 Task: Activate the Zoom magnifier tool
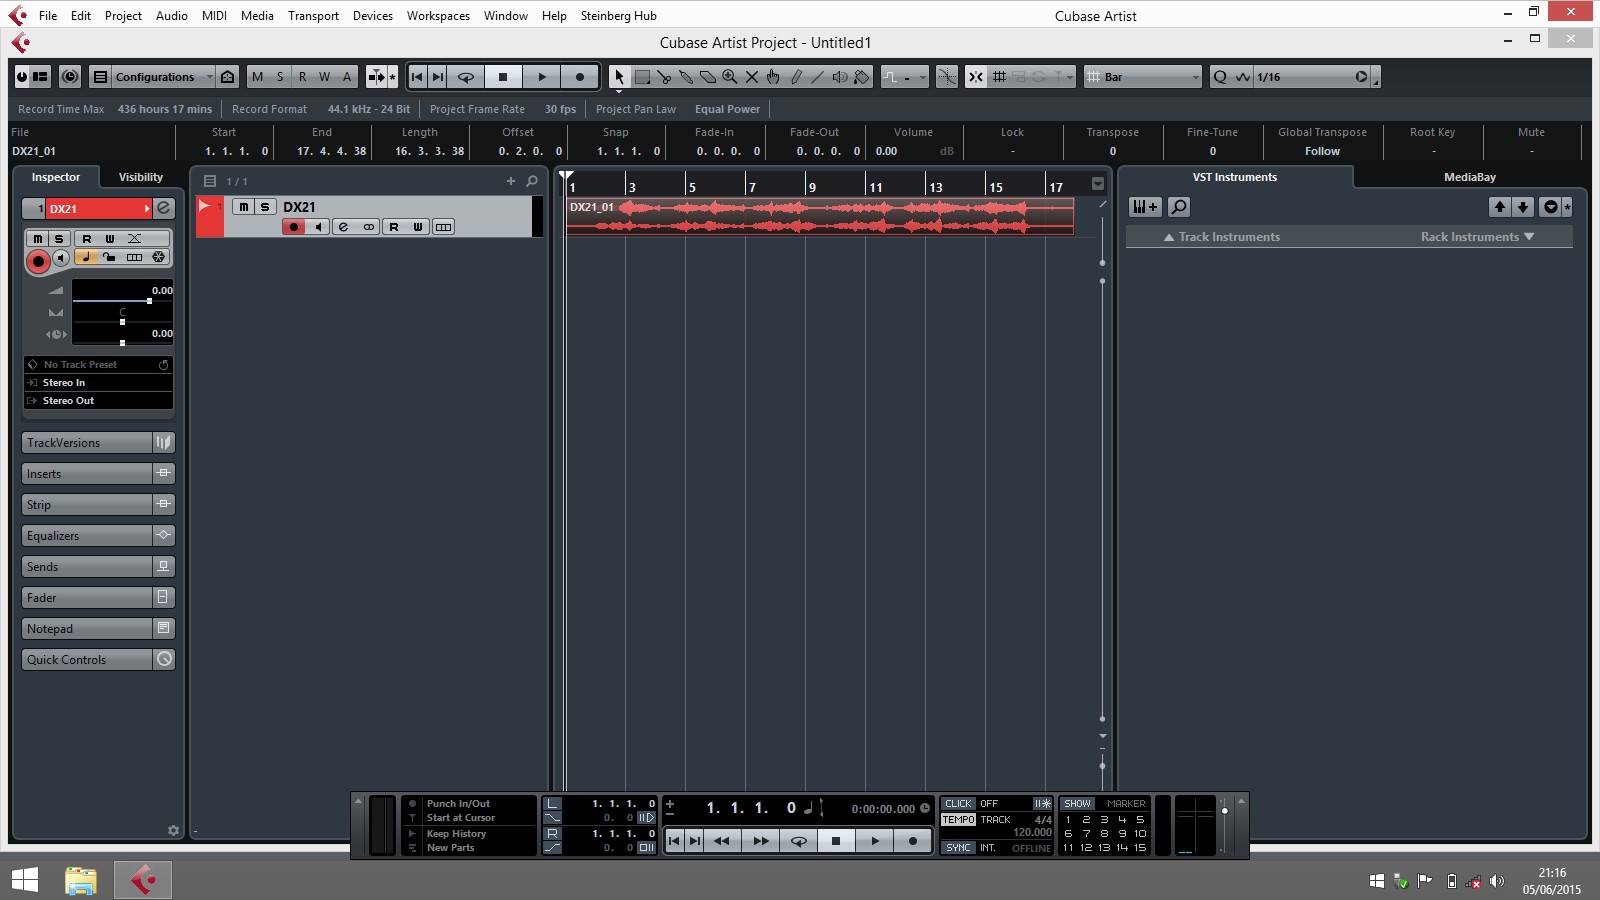730,77
